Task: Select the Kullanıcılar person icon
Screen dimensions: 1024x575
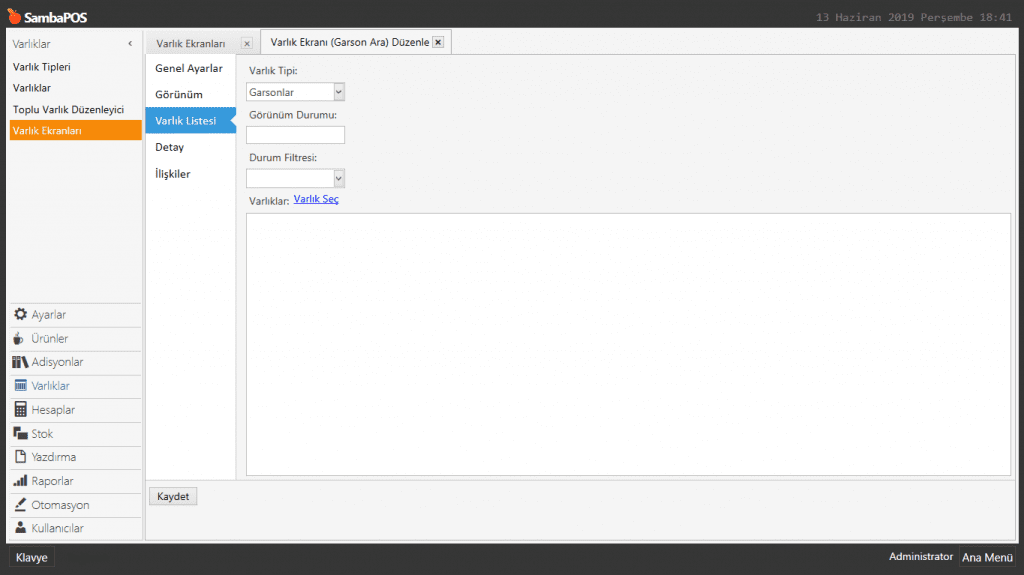Action: click(x=20, y=528)
